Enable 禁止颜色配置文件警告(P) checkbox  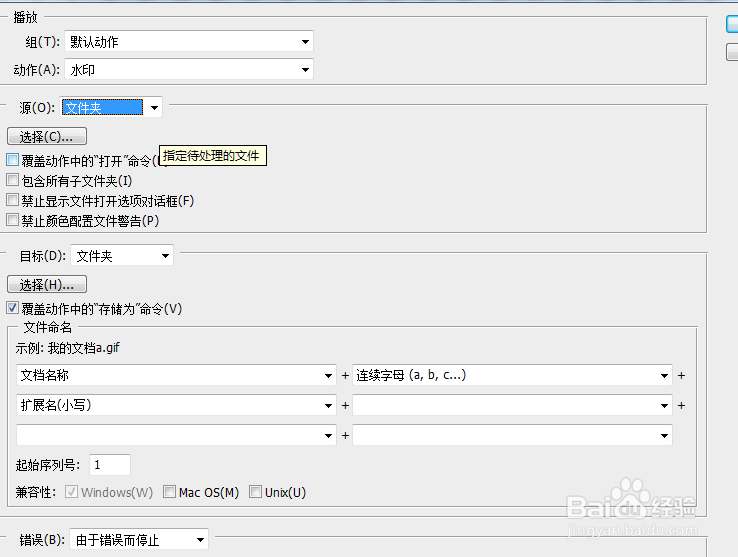[x=13, y=220]
